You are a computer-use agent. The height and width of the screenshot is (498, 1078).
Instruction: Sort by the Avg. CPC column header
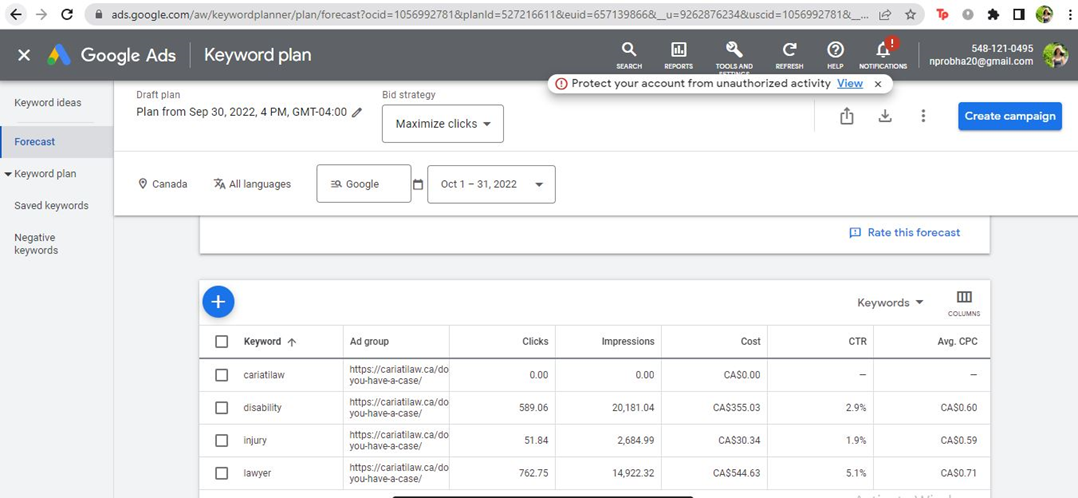pos(958,341)
